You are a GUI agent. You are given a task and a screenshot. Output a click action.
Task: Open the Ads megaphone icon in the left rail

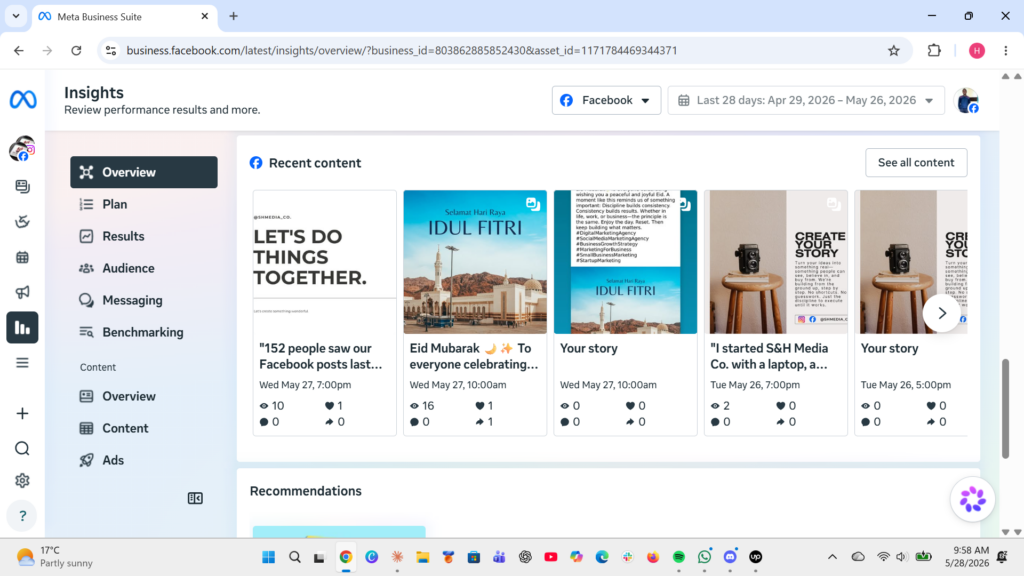[22, 292]
